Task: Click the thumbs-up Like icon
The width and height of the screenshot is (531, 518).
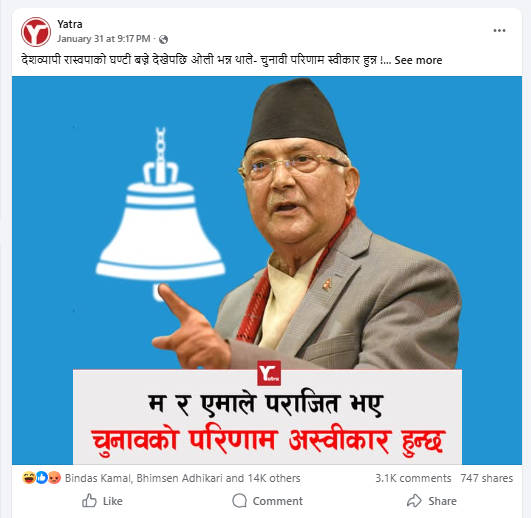Action: pos(89,500)
